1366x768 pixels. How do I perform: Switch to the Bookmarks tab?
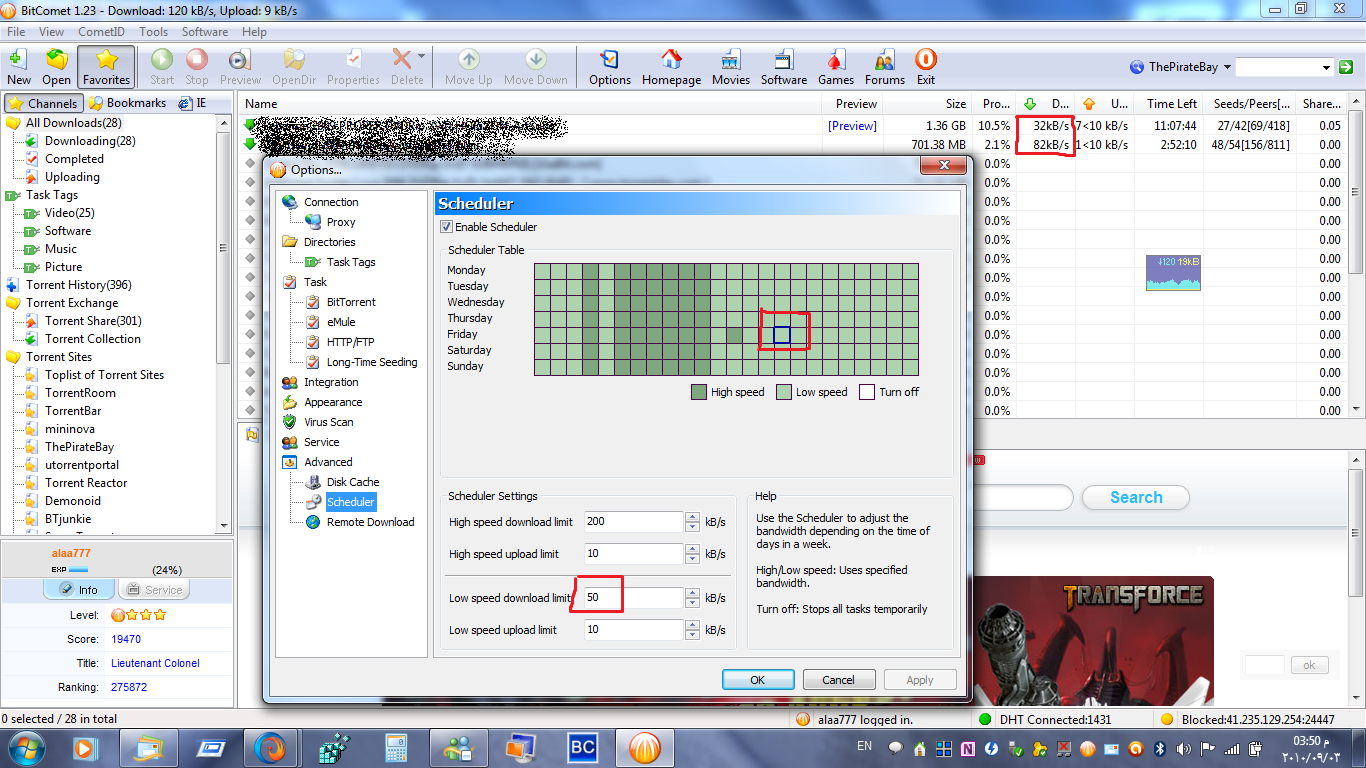coord(127,103)
